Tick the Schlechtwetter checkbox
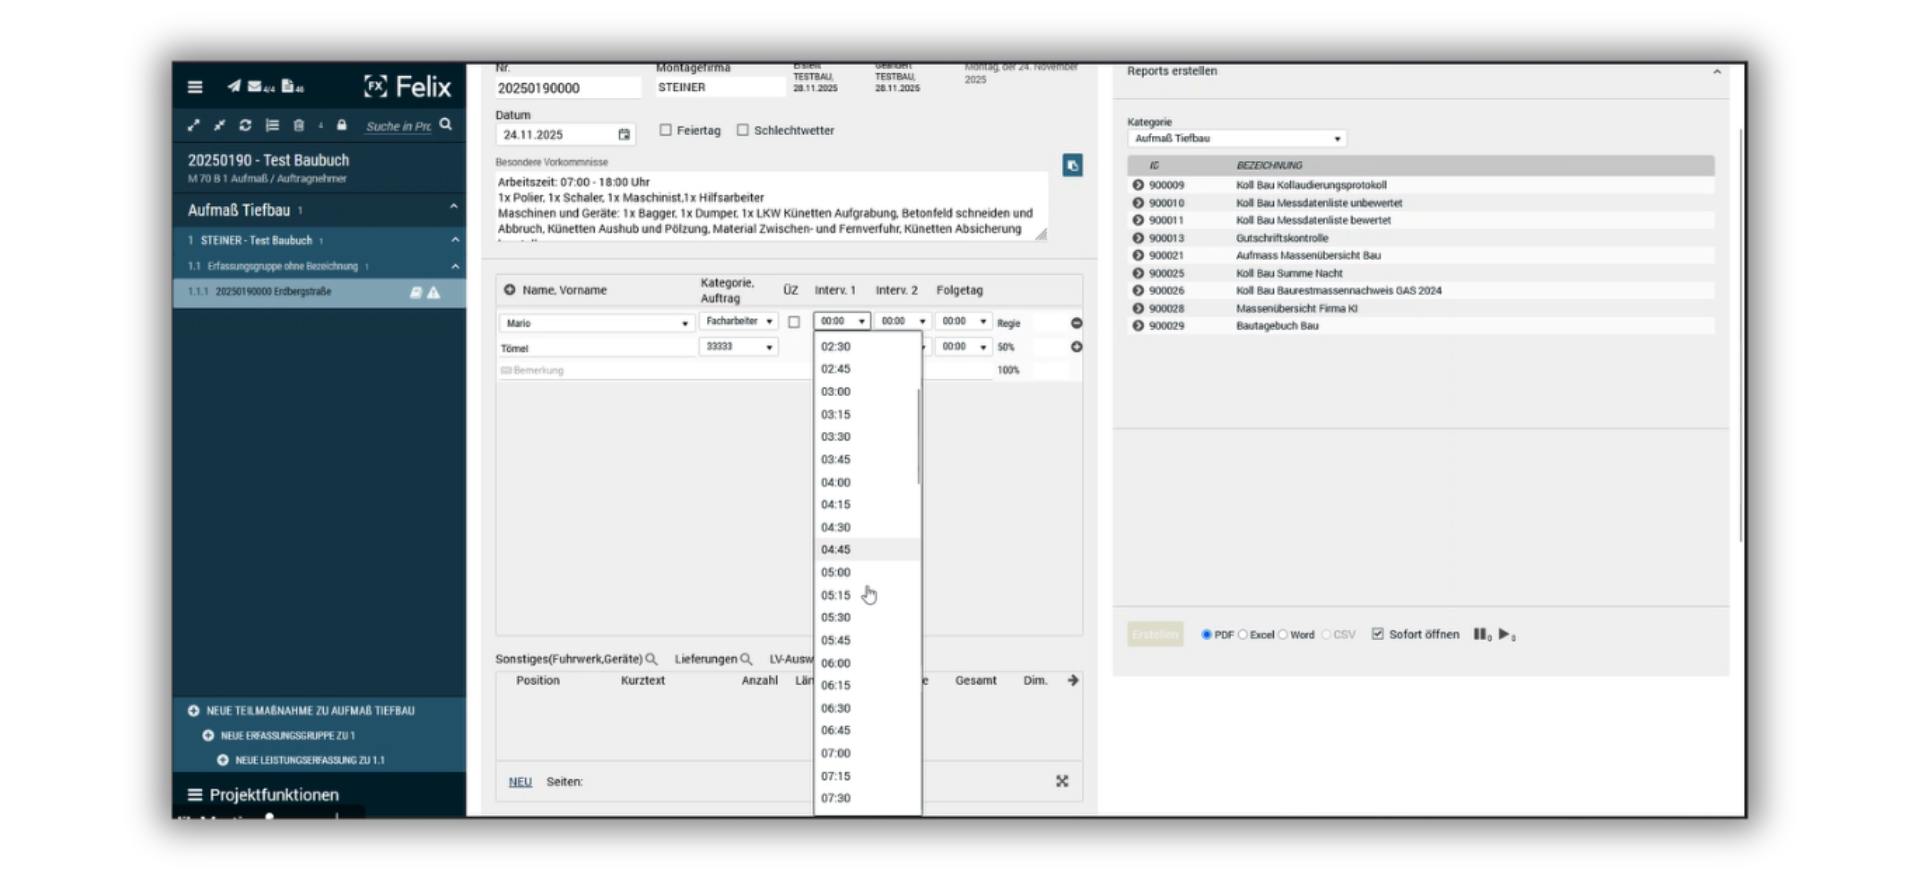This screenshot has height=880, width=1920. coord(743,130)
